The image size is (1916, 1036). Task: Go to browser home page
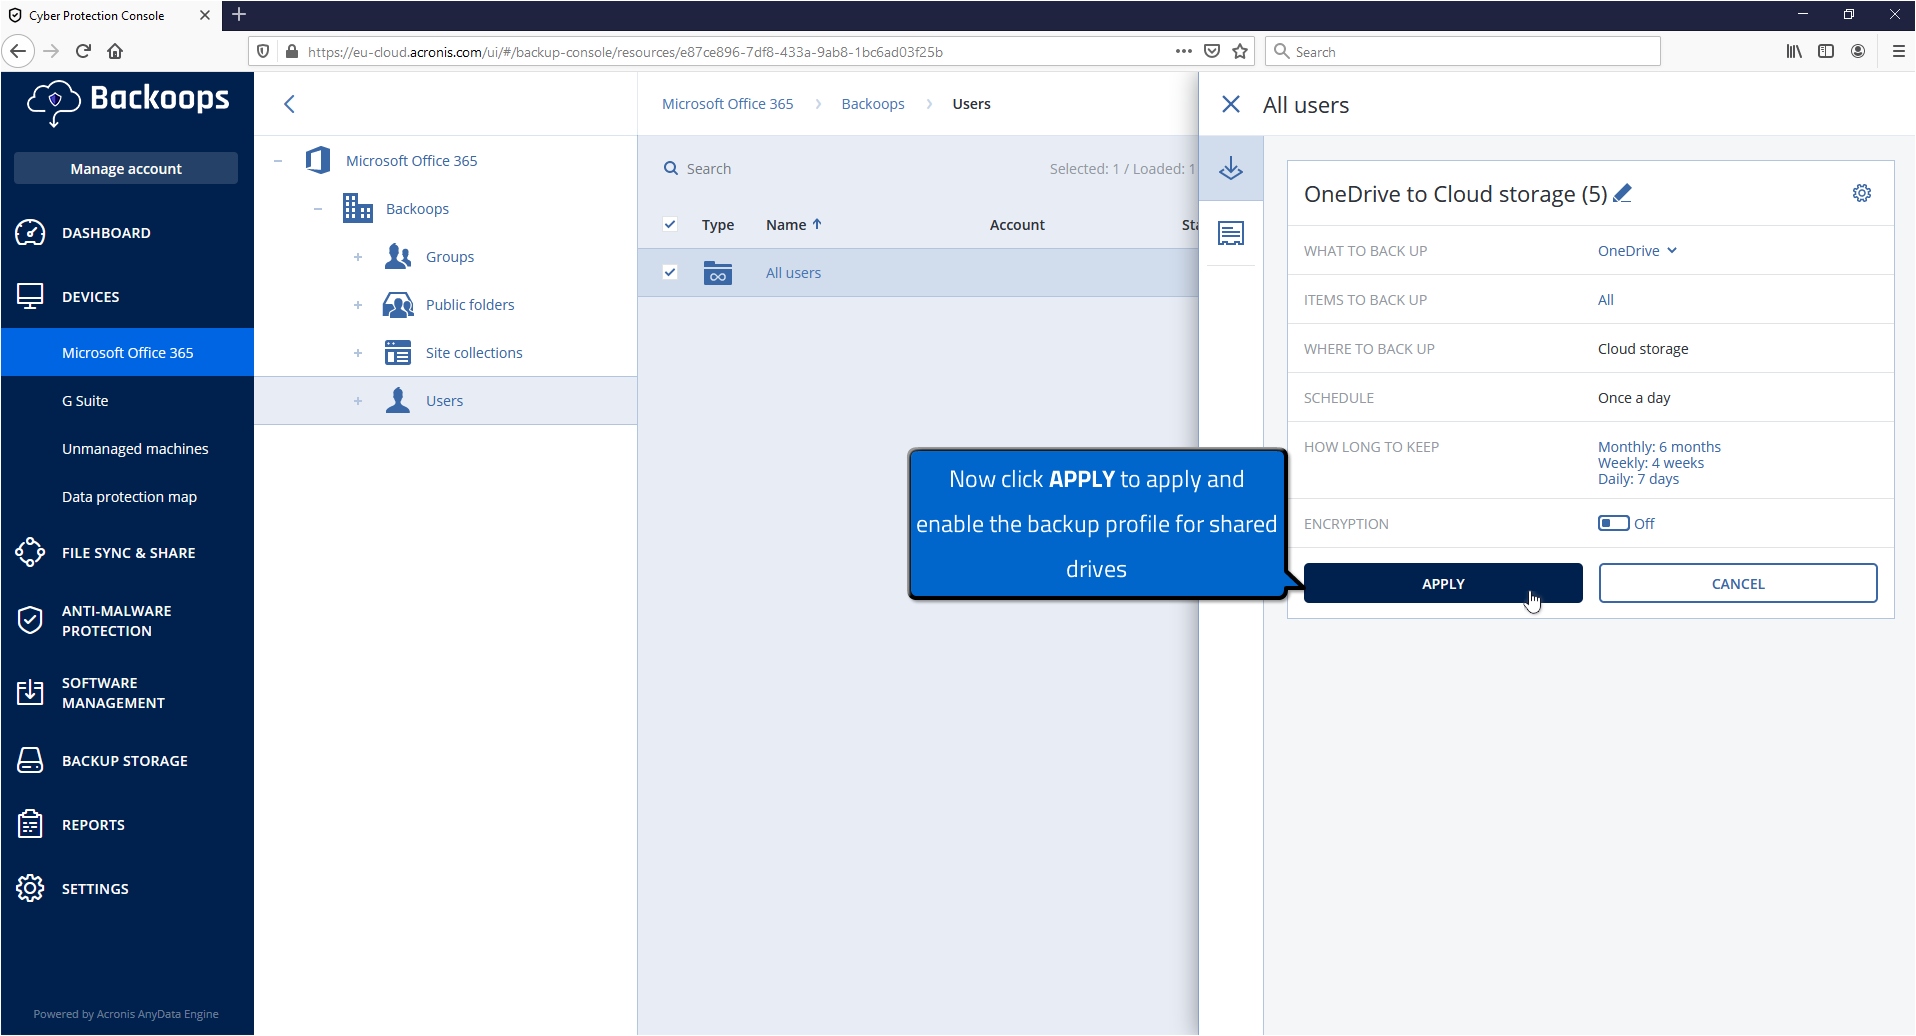pos(115,51)
